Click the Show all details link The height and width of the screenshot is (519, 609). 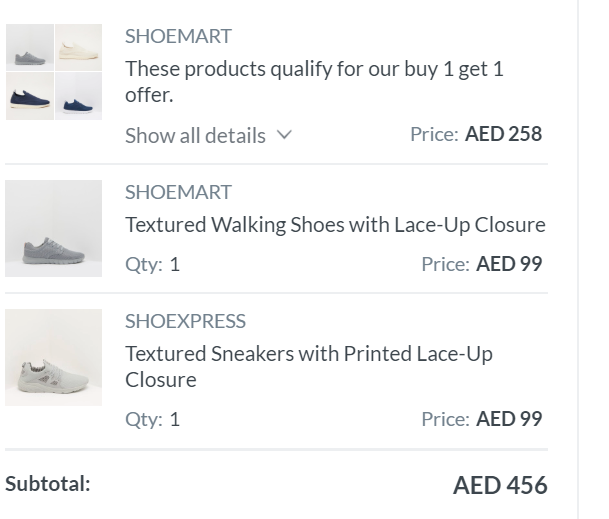point(195,135)
